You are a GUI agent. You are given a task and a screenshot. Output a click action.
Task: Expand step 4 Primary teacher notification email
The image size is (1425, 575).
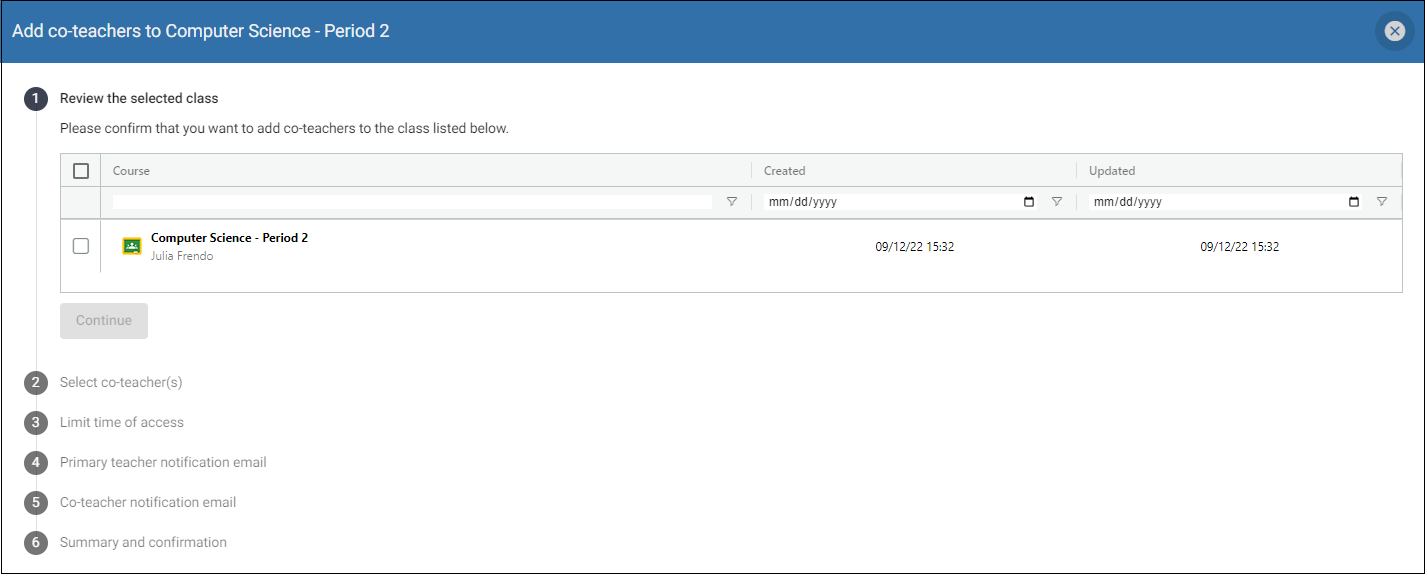[163, 462]
